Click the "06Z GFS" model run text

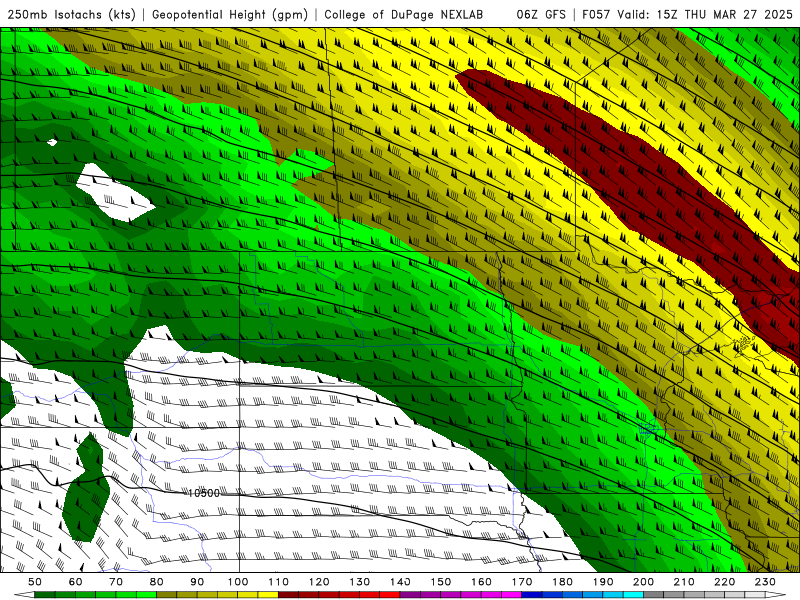click(x=541, y=14)
